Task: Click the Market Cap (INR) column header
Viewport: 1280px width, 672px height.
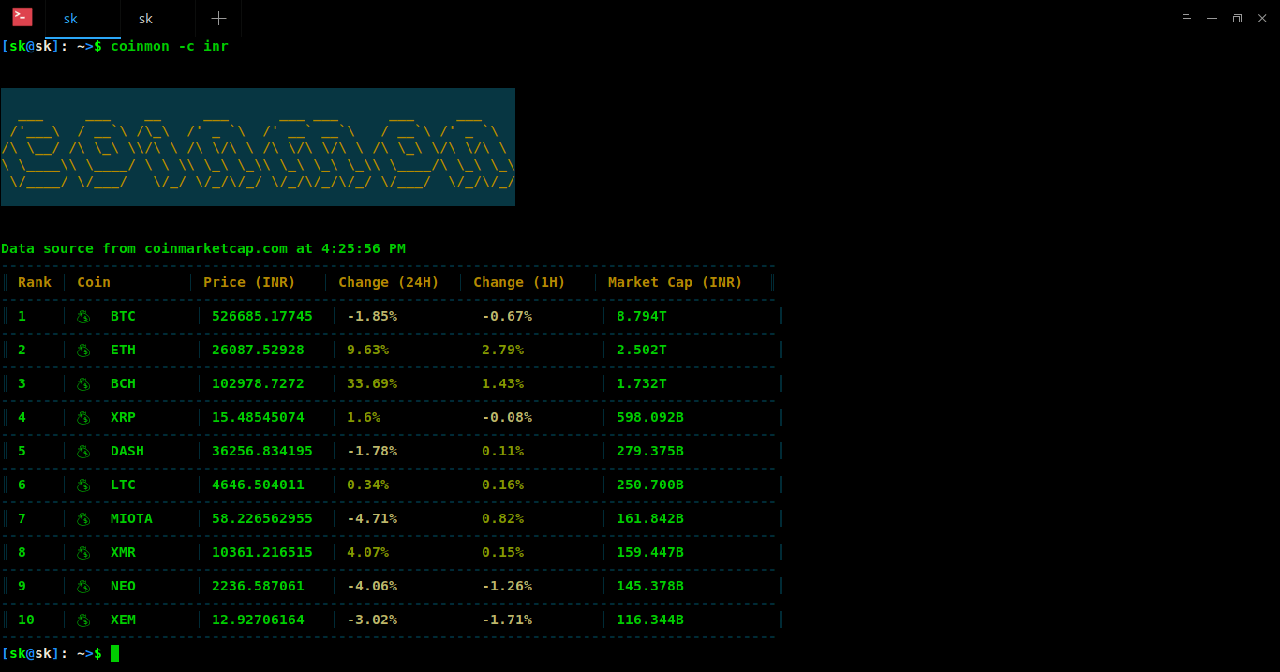Action: point(675,283)
